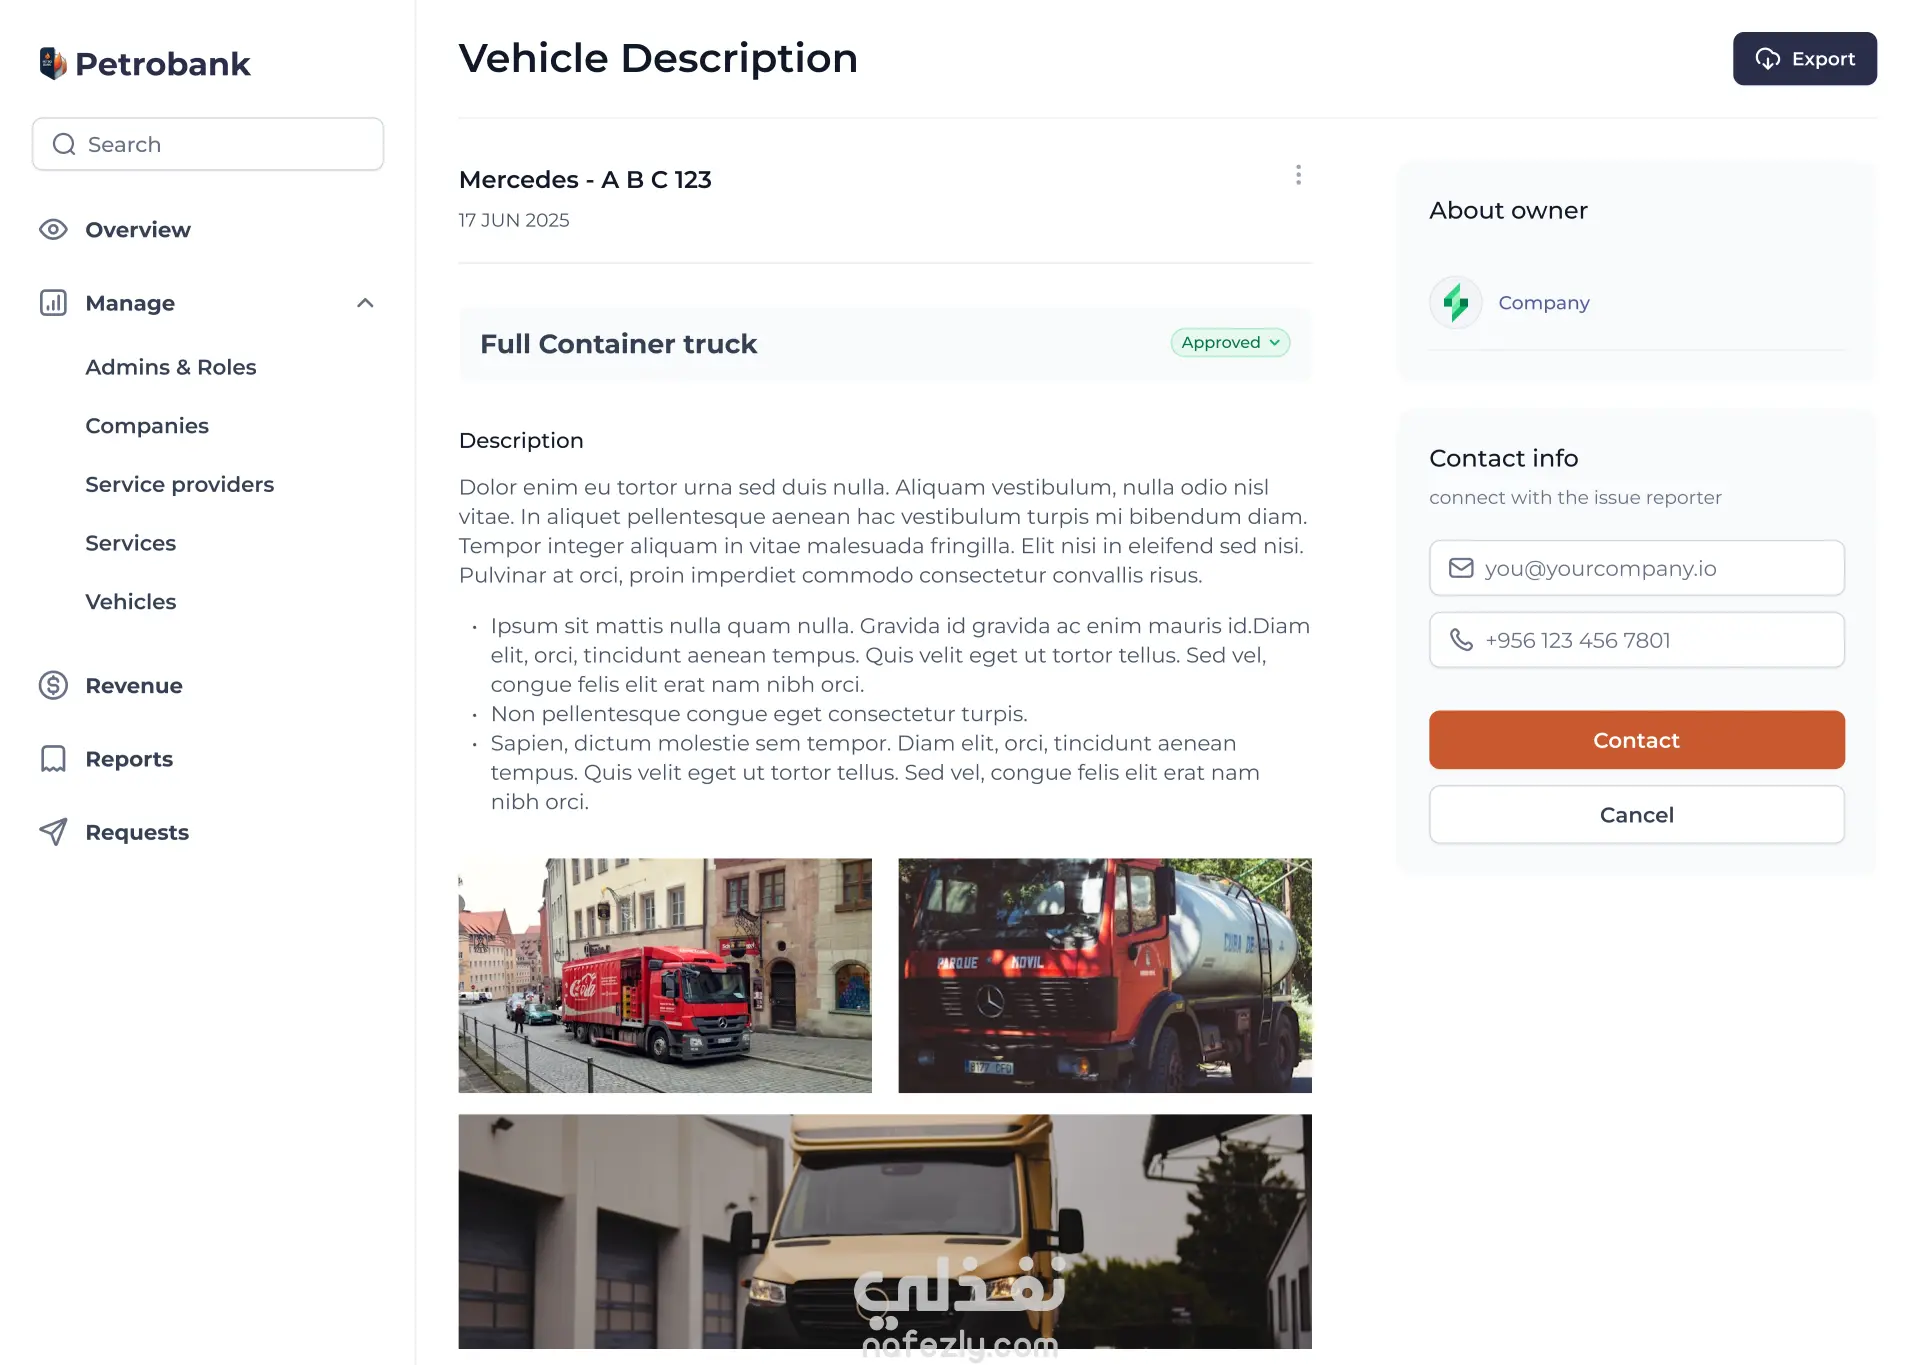Image resolution: width=1920 pixels, height=1365 pixels.
Task: Select Vehicles in the sidebar
Action: [130, 601]
